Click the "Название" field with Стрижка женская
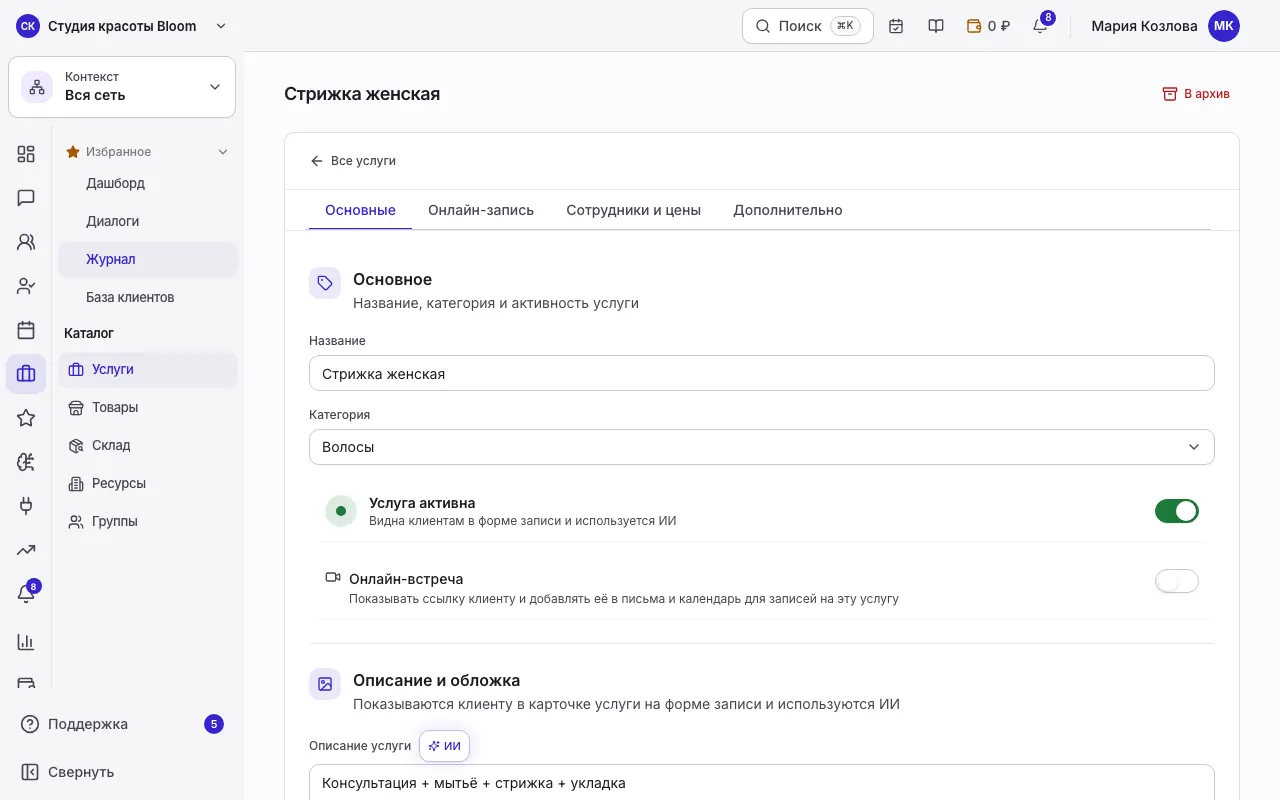The width and height of the screenshot is (1280, 800). point(762,373)
